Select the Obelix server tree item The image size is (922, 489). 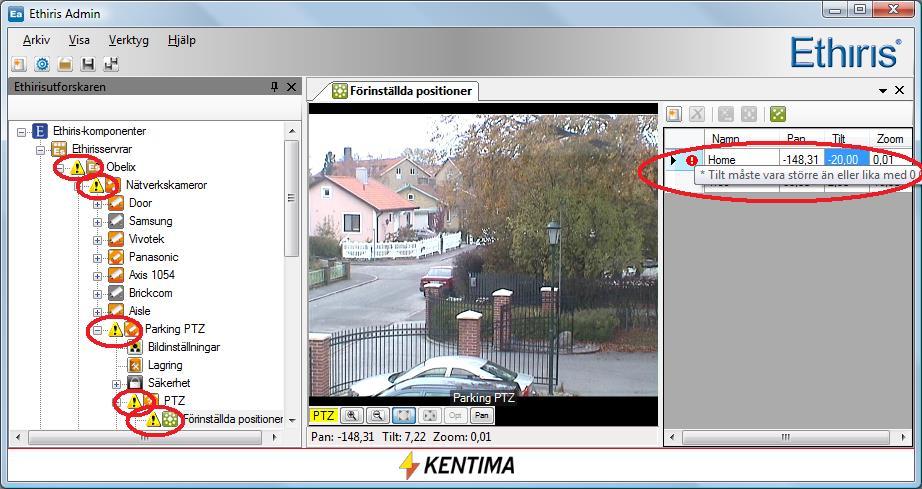tap(121, 167)
